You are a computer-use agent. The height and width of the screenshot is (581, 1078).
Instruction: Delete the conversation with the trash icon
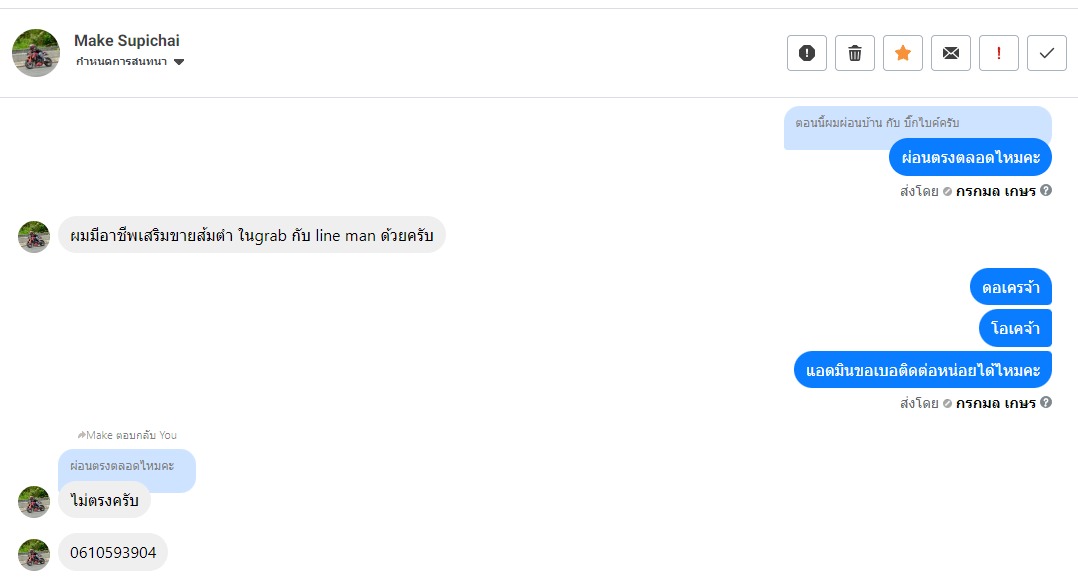(x=855, y=53)
